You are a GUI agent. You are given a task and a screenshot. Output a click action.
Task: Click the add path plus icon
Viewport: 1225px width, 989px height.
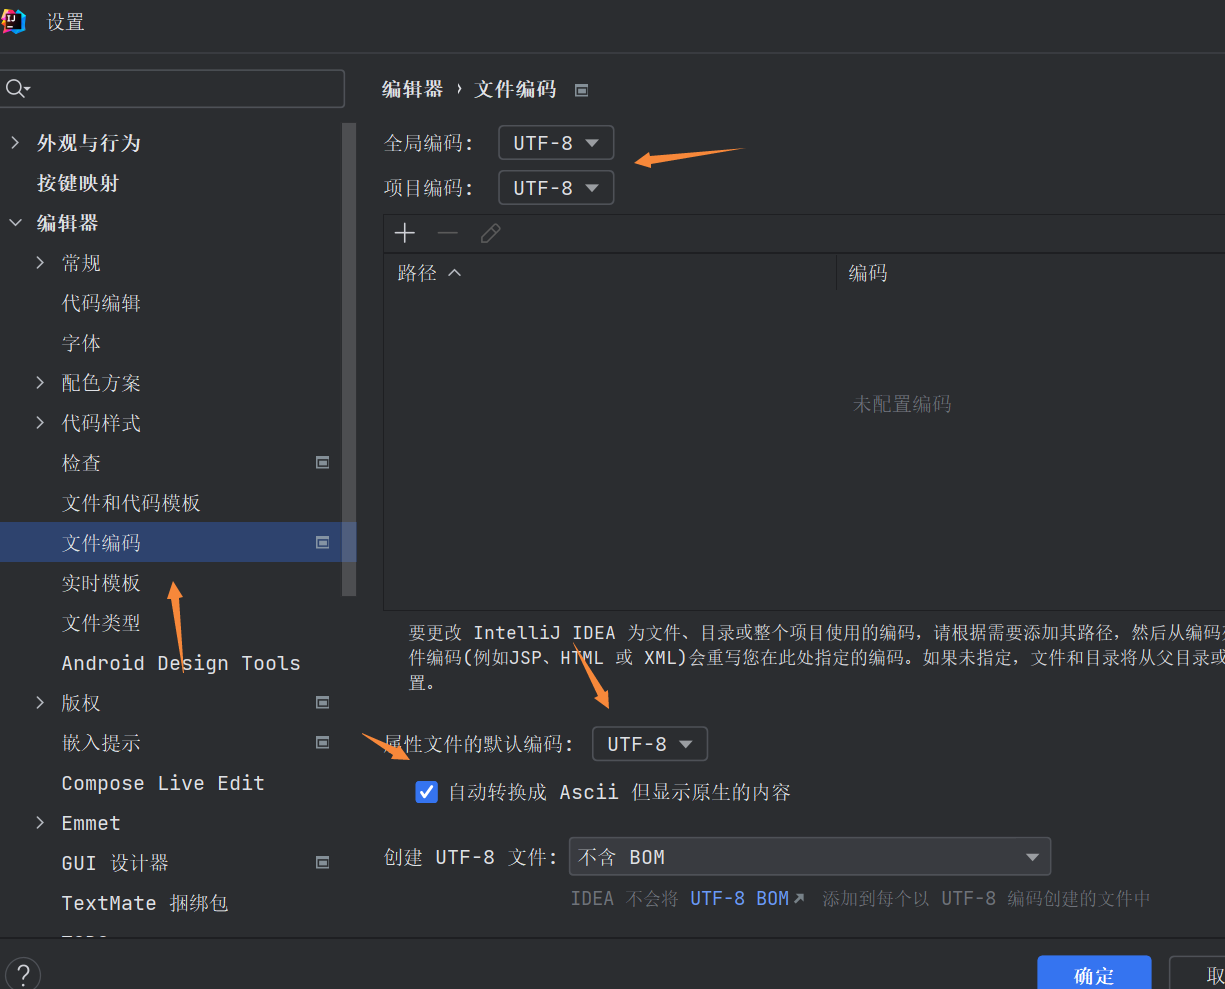point(405,233)
